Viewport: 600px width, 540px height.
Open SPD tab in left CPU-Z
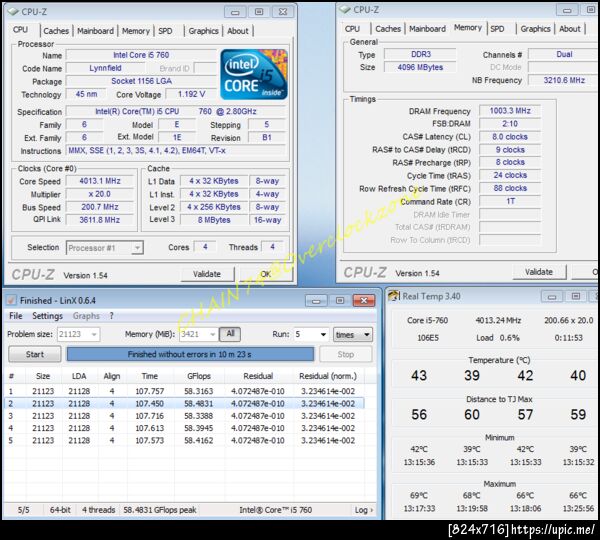(x=165, y=31)
